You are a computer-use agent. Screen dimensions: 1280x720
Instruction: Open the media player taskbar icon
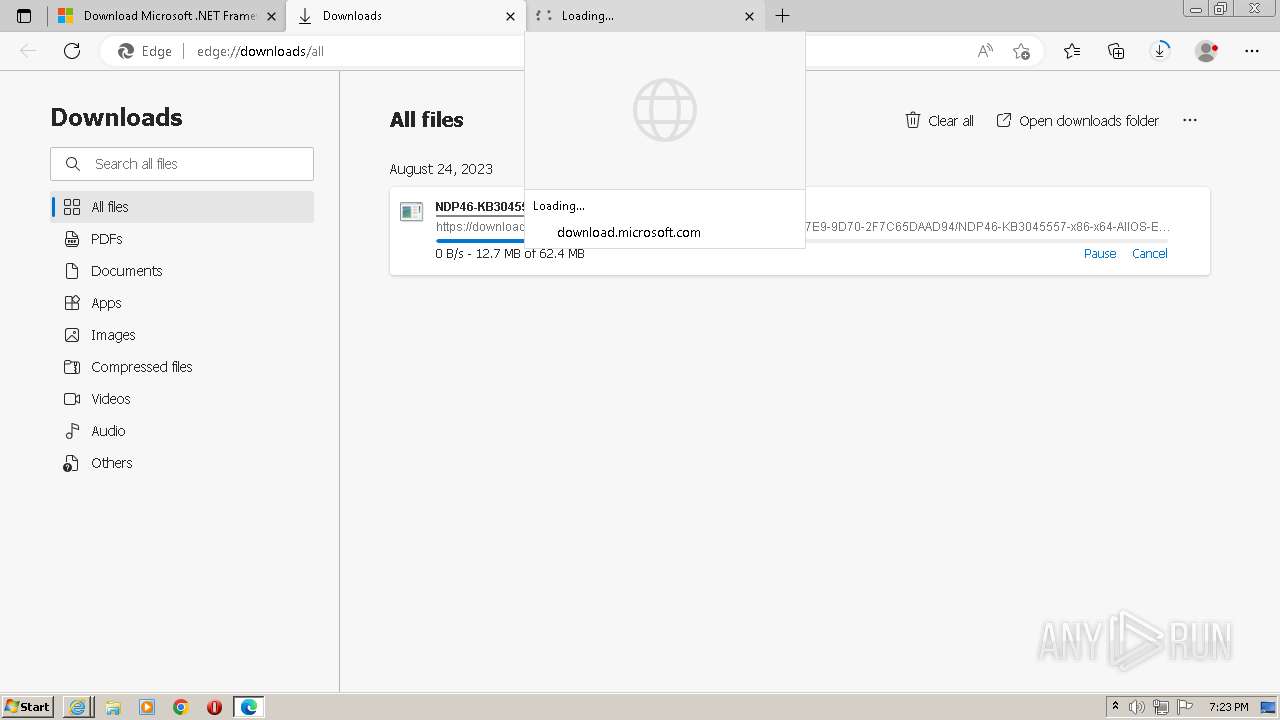(147, 707)
